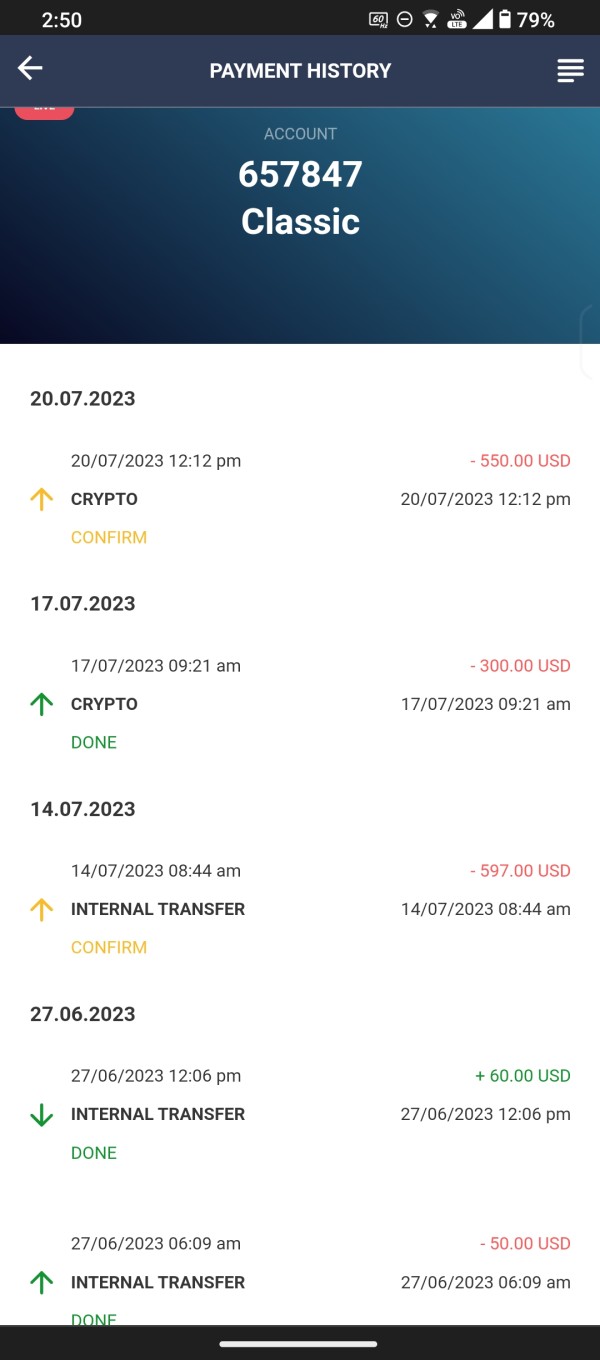600x1360 pixels.
Task: Tap green up arrow beside 300.00 USD crypto
Action: (x=41, y=704)
